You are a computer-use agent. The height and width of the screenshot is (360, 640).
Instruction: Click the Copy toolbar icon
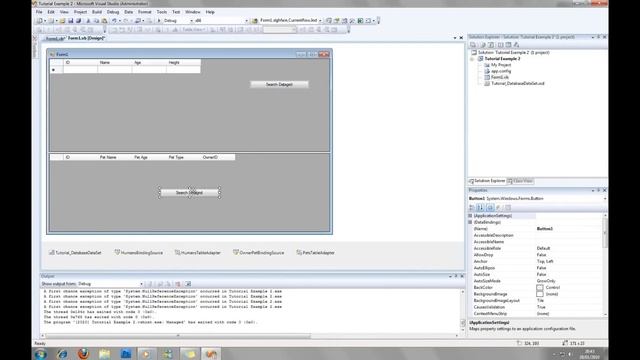pos(96,20)
